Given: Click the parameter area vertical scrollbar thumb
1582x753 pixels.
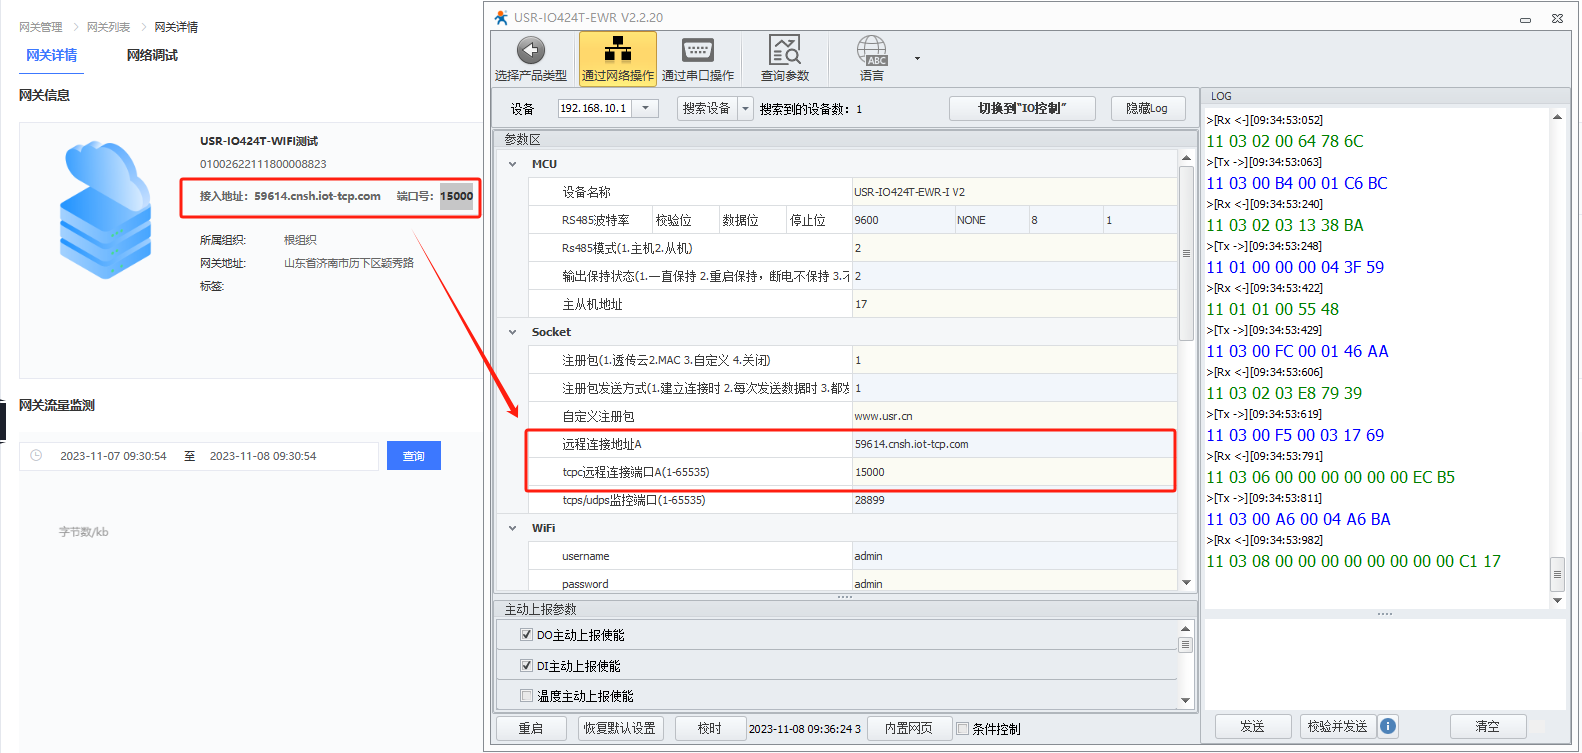Looking at the screenshot, I should click(x=1186, y=253).
